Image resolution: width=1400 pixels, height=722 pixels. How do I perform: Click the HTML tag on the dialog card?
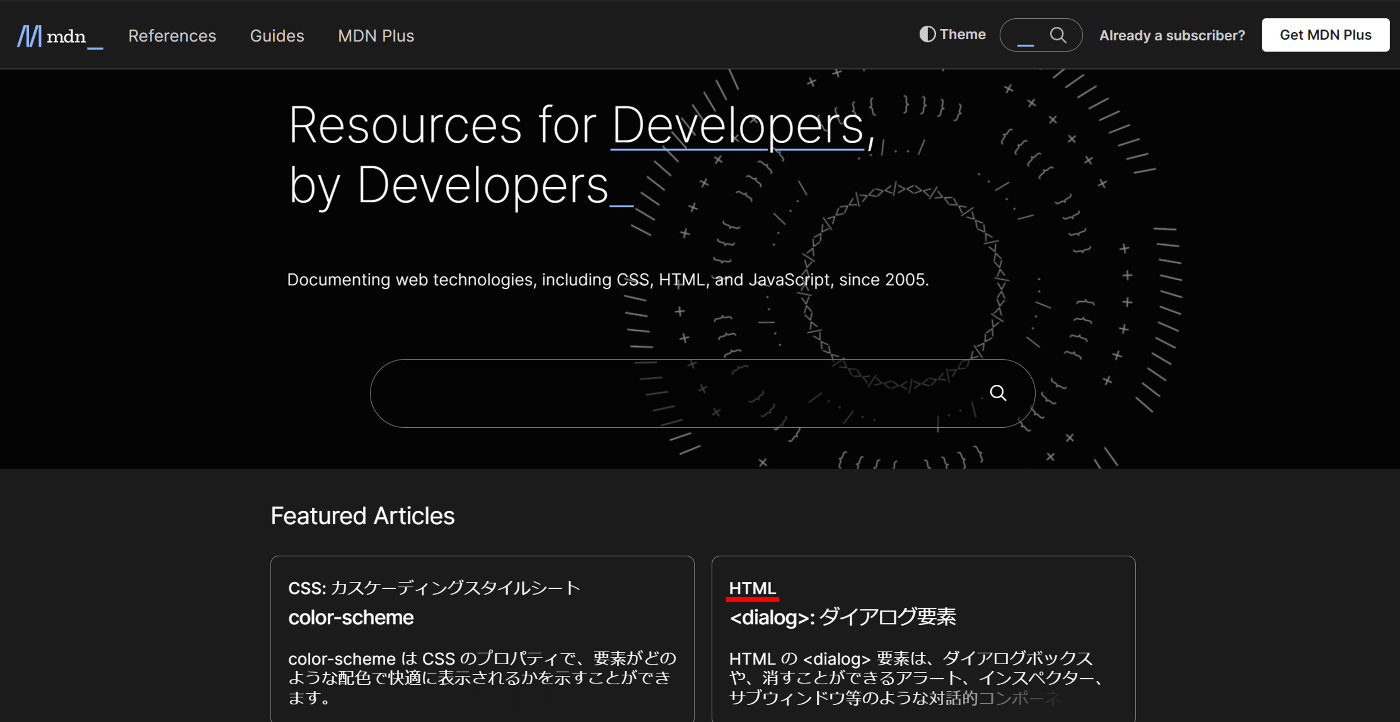tap(752, 588)
